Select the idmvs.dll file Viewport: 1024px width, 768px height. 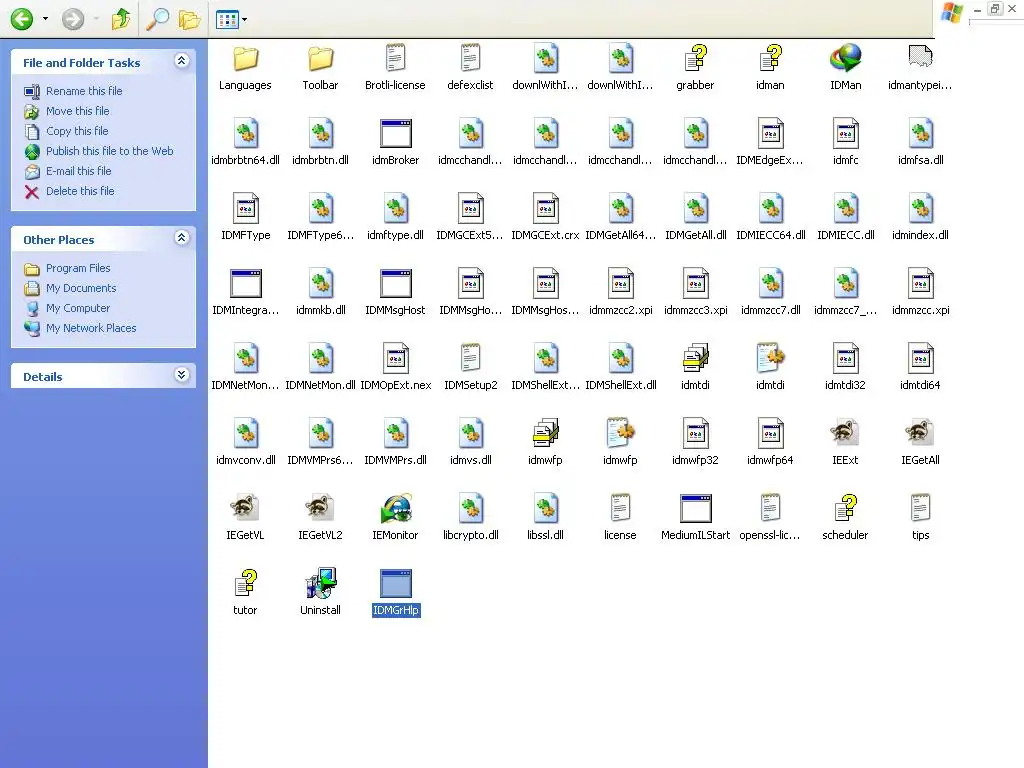point(470,443)
